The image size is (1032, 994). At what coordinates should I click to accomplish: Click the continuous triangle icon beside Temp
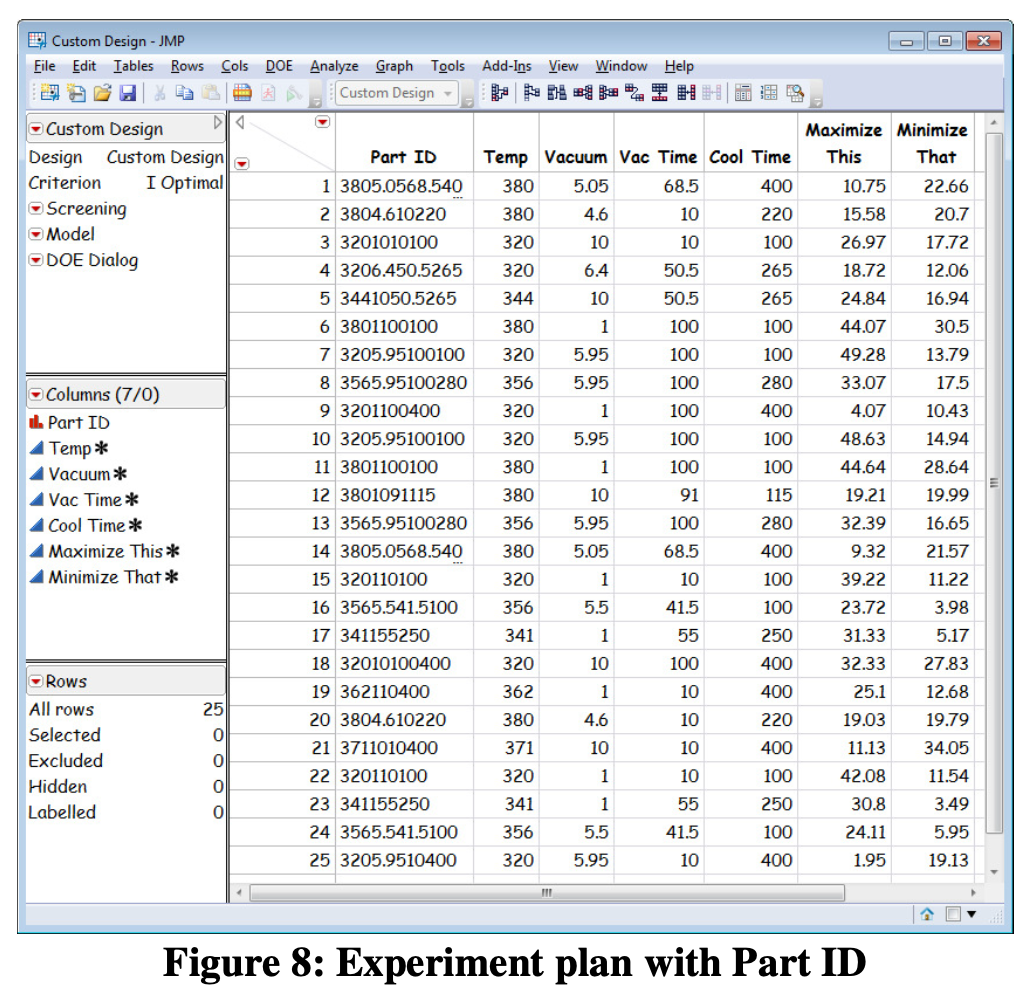click(x=37, y=449)
